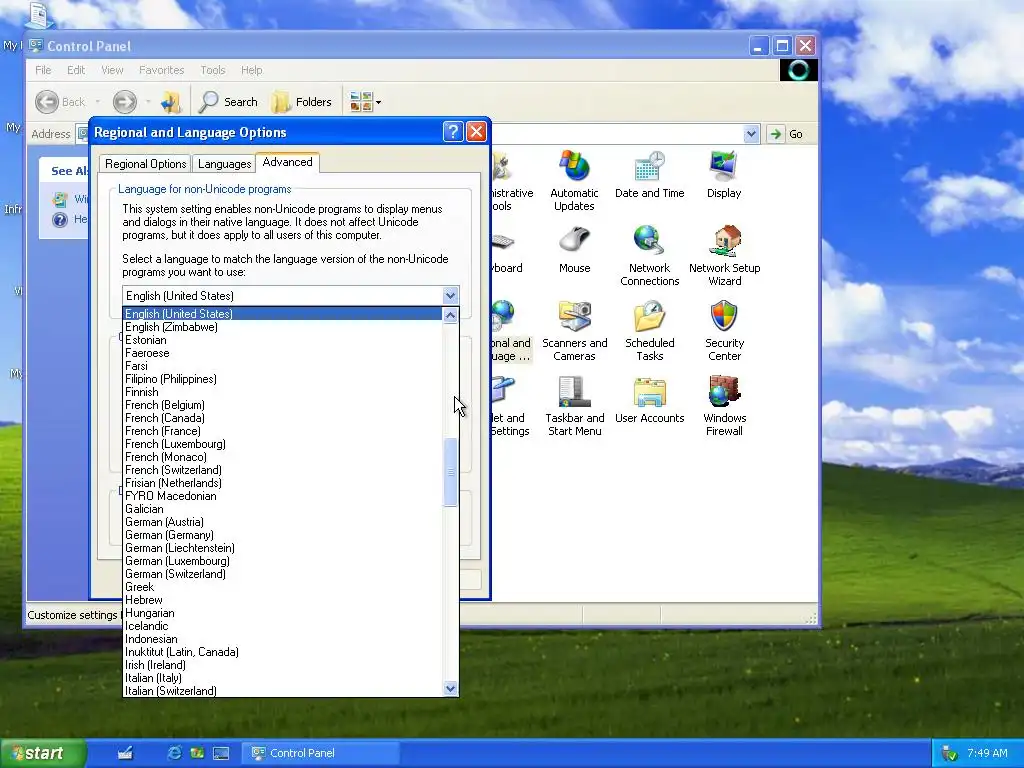Open Network Connections icon
The width and height of the screenshot is (1024, 768).
tap(649, 256)
